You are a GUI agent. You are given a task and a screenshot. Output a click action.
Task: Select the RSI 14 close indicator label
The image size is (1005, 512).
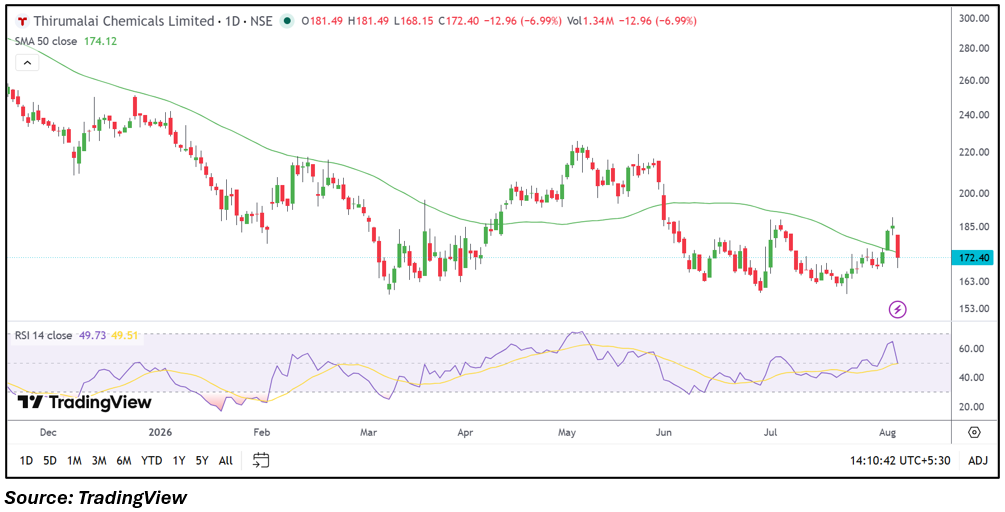coord(43,335)
